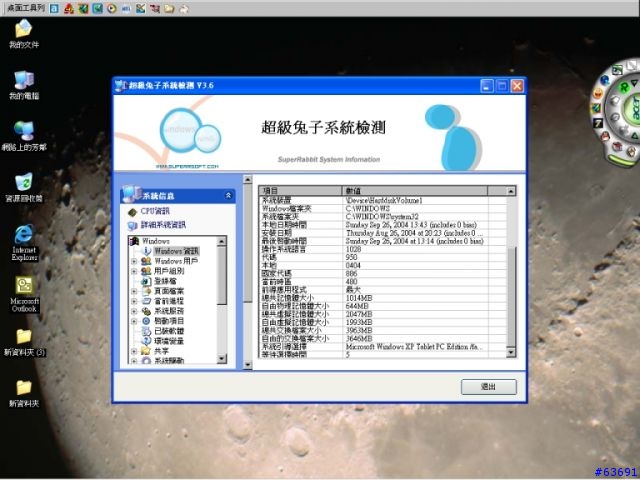Click the data table scroll-down arrow
The width and height of the screenshot is (640, 480).
(511, 352)
